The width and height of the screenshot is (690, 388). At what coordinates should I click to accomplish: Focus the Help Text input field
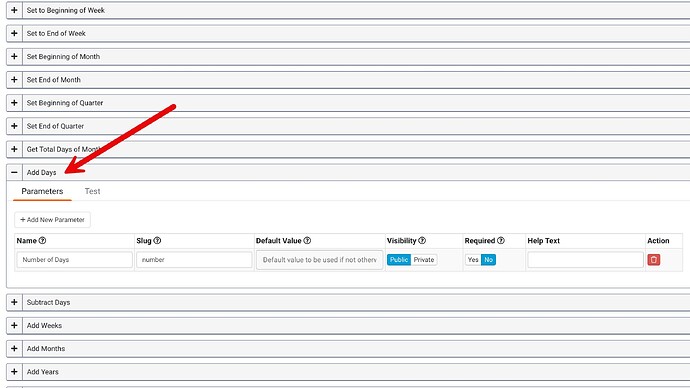585,260
